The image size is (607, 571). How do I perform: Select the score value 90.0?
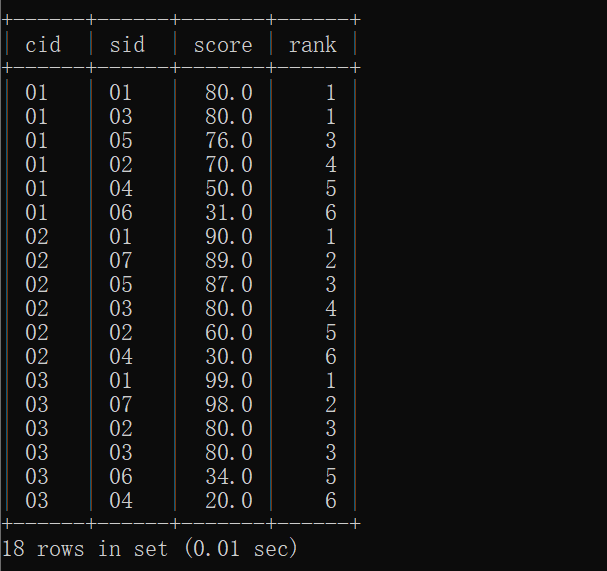click(x=229, y=237)
